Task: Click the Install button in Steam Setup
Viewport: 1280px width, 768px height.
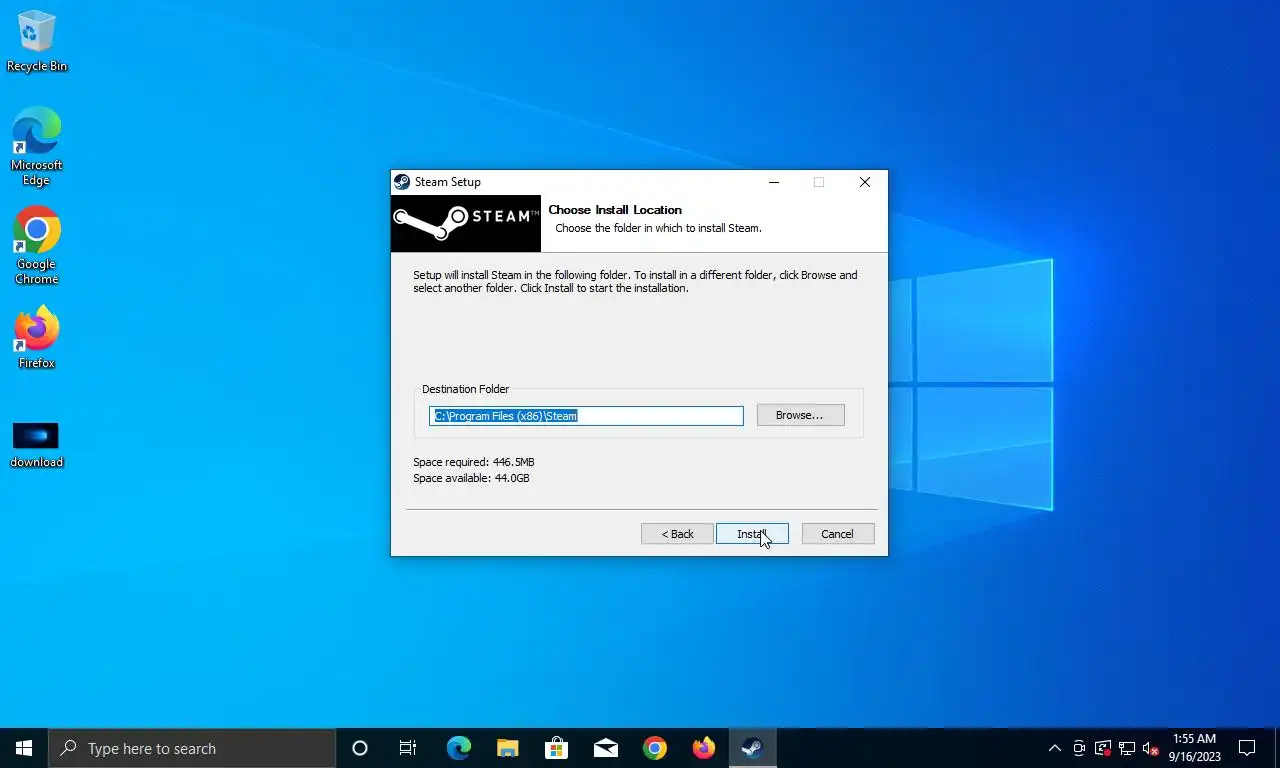Action: tap(752, 534)
